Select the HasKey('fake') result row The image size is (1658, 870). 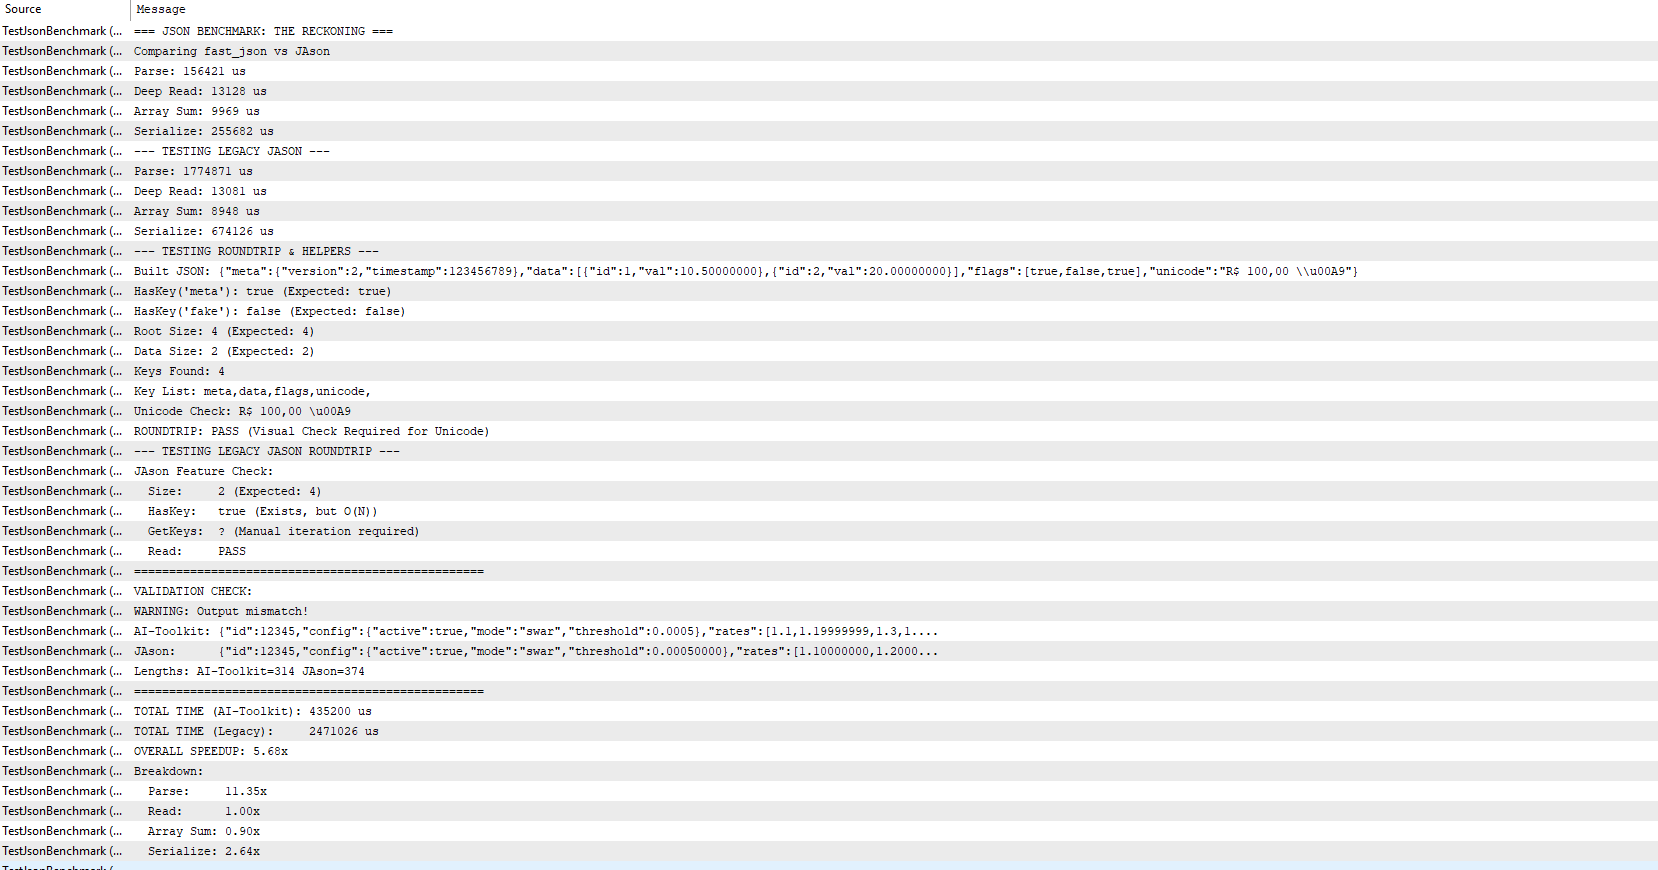click(x=829, y=311)
